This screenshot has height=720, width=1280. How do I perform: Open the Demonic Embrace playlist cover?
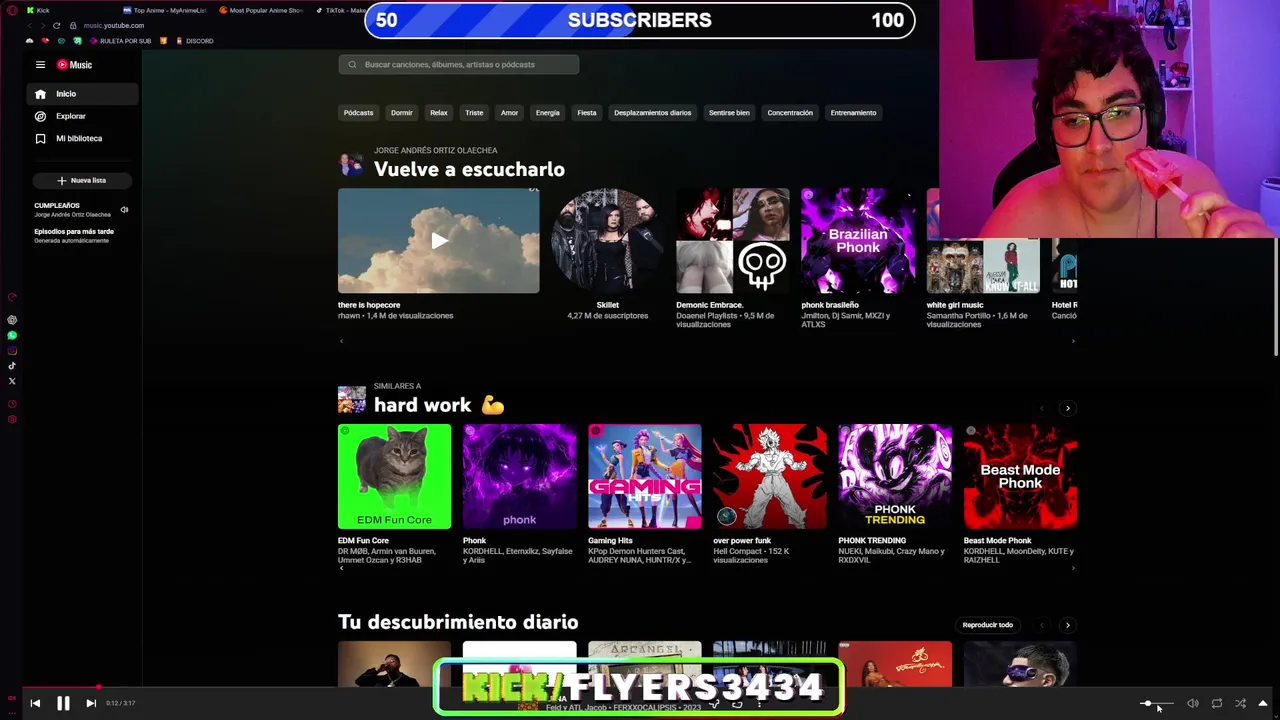pos(732,241)
